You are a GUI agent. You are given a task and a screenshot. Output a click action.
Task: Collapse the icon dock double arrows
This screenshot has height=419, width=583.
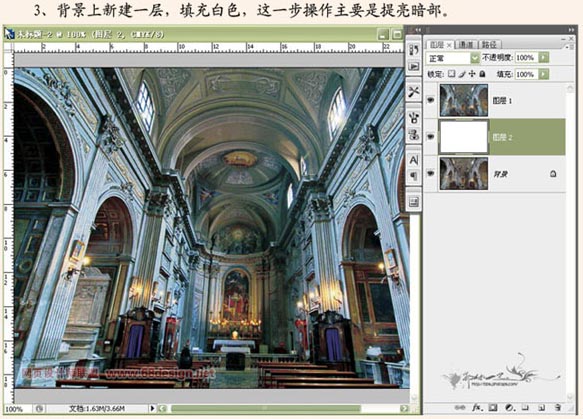coord(418,29)
